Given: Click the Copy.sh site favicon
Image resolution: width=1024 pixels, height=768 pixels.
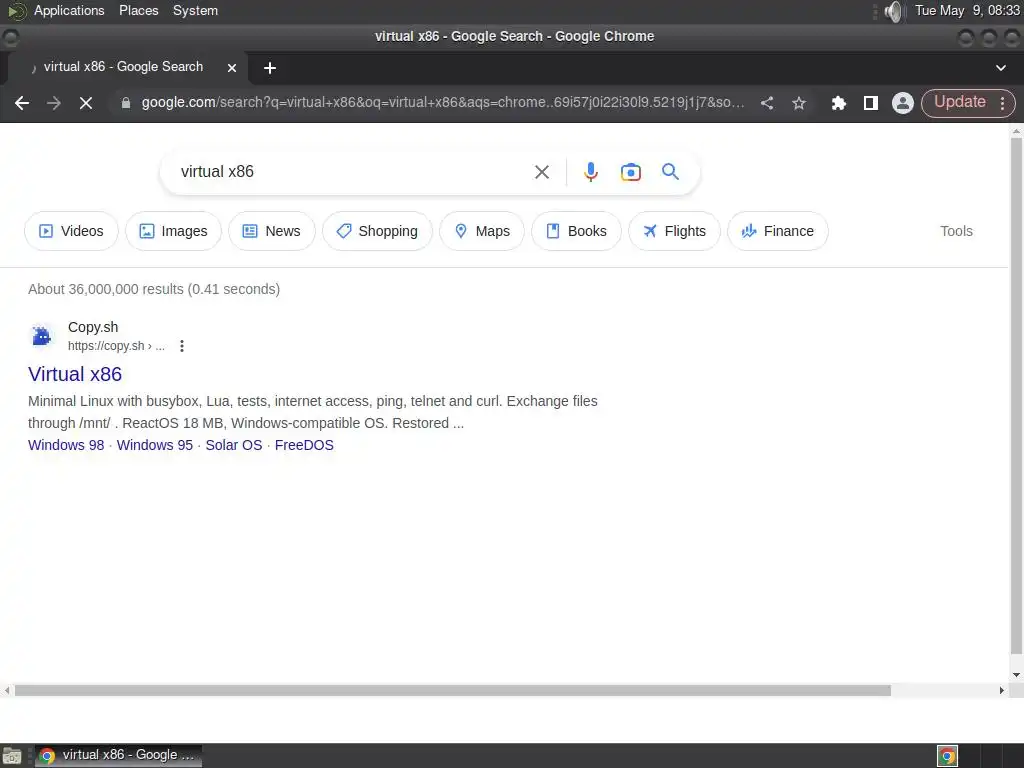Looking at the screenshot, I should tap(42, 336).
